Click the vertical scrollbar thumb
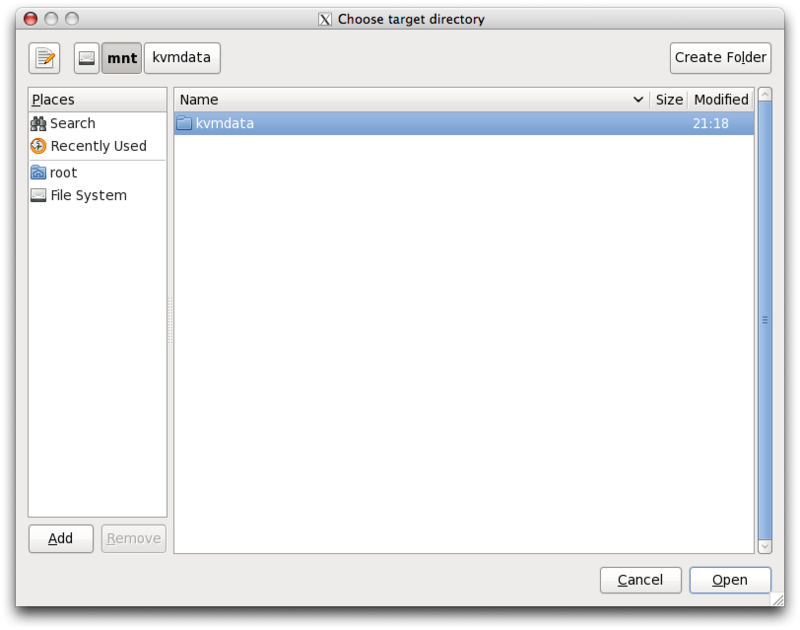 click(765, 320)
